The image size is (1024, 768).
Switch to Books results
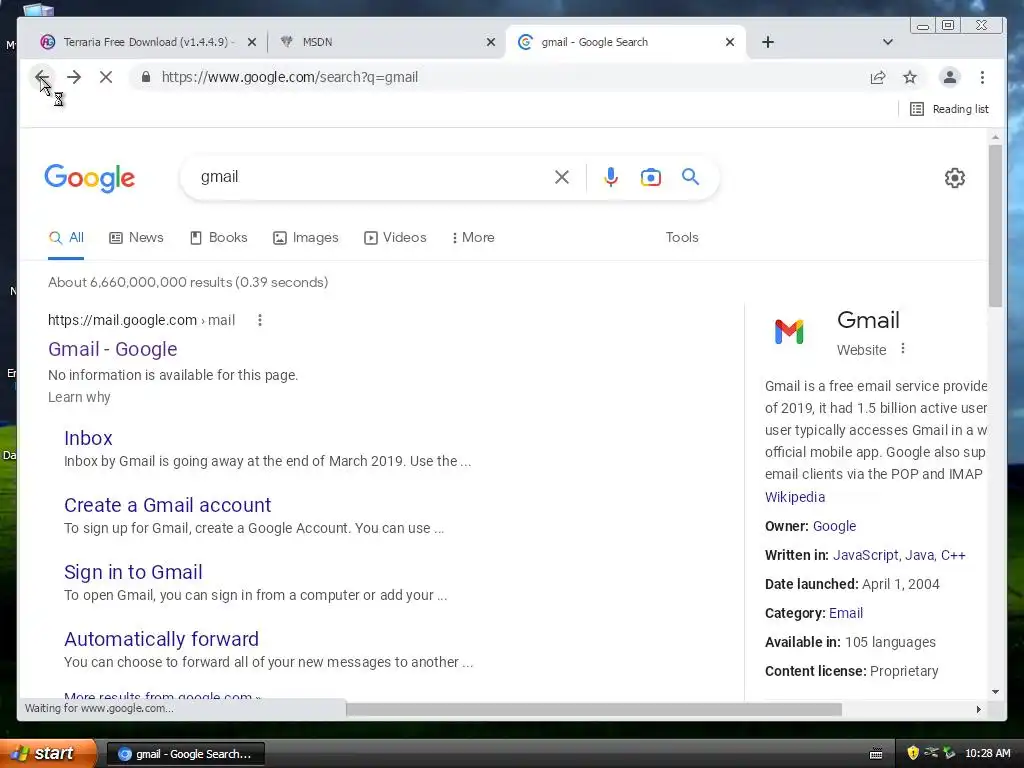pos(219,238)
